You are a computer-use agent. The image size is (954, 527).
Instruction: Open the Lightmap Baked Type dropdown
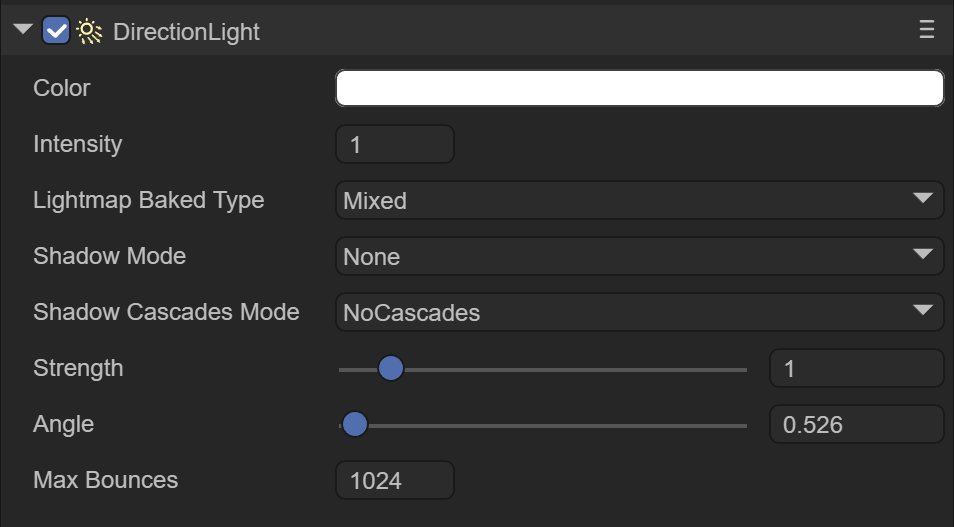click(639, 200)
